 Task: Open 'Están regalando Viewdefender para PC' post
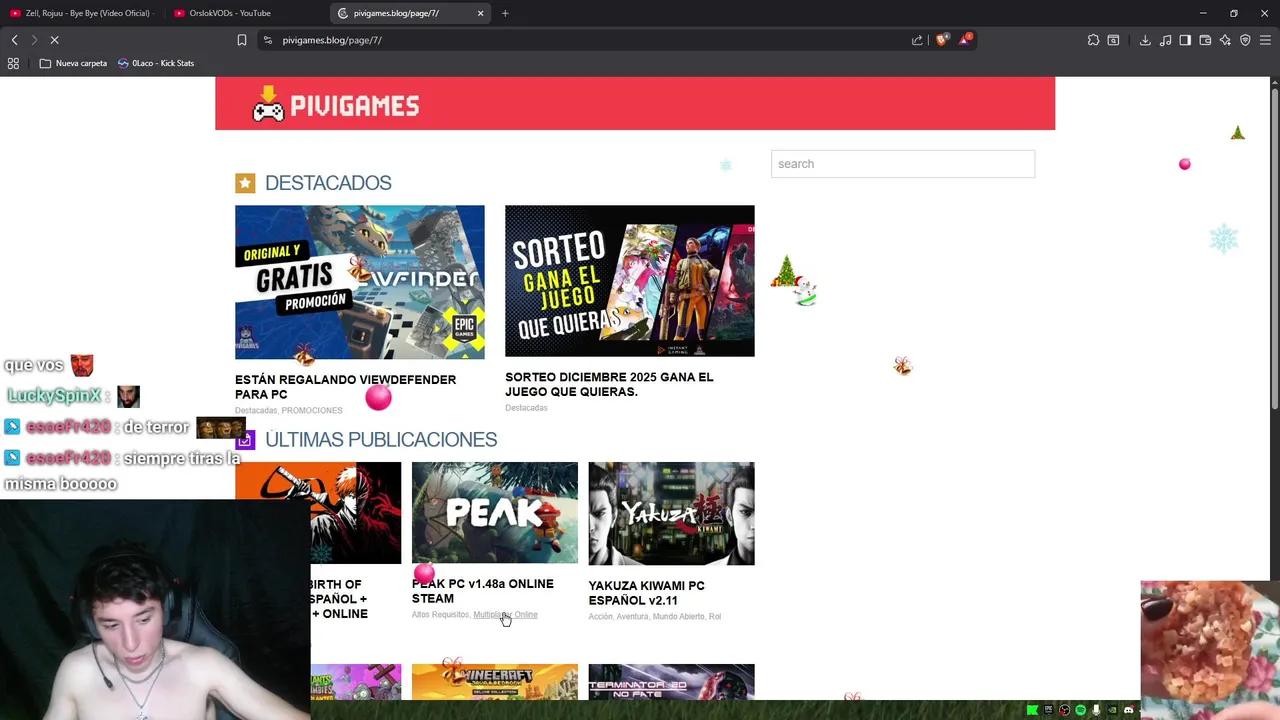[x=345, y=387]
